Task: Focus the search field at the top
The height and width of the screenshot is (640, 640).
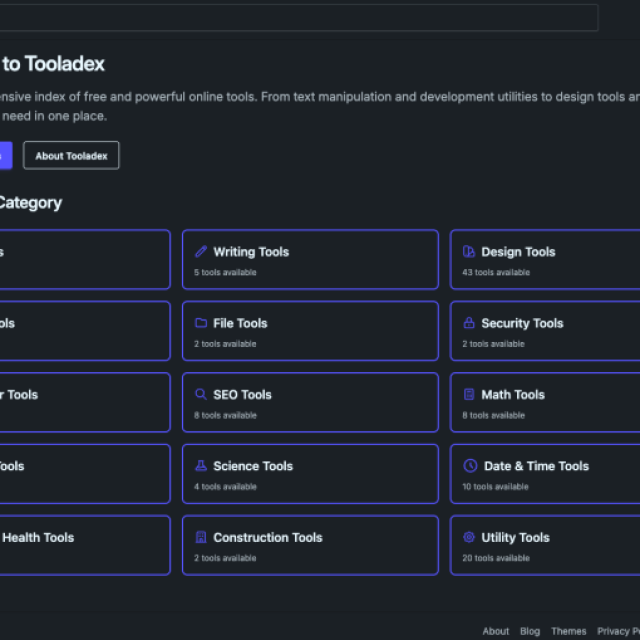Action: click(x=300, y=18)
